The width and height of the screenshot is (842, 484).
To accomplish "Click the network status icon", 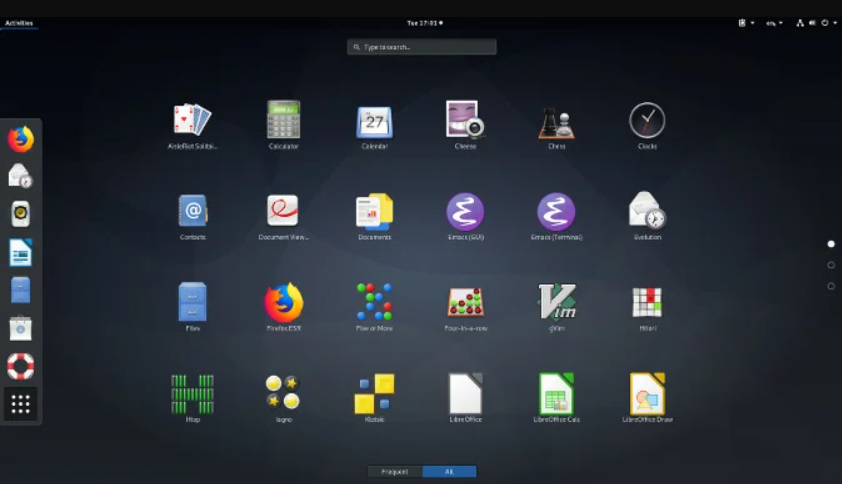I will click(x=800, y=23).
